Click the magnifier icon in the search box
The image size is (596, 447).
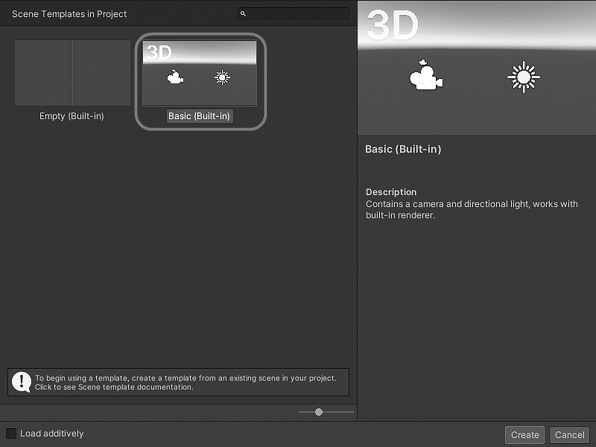click(243, 14)
